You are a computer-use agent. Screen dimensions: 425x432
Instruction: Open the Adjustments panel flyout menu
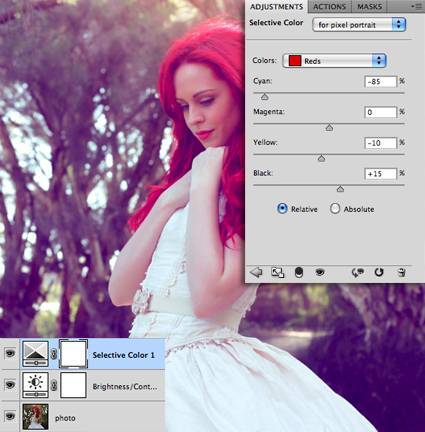coord(416,6)
